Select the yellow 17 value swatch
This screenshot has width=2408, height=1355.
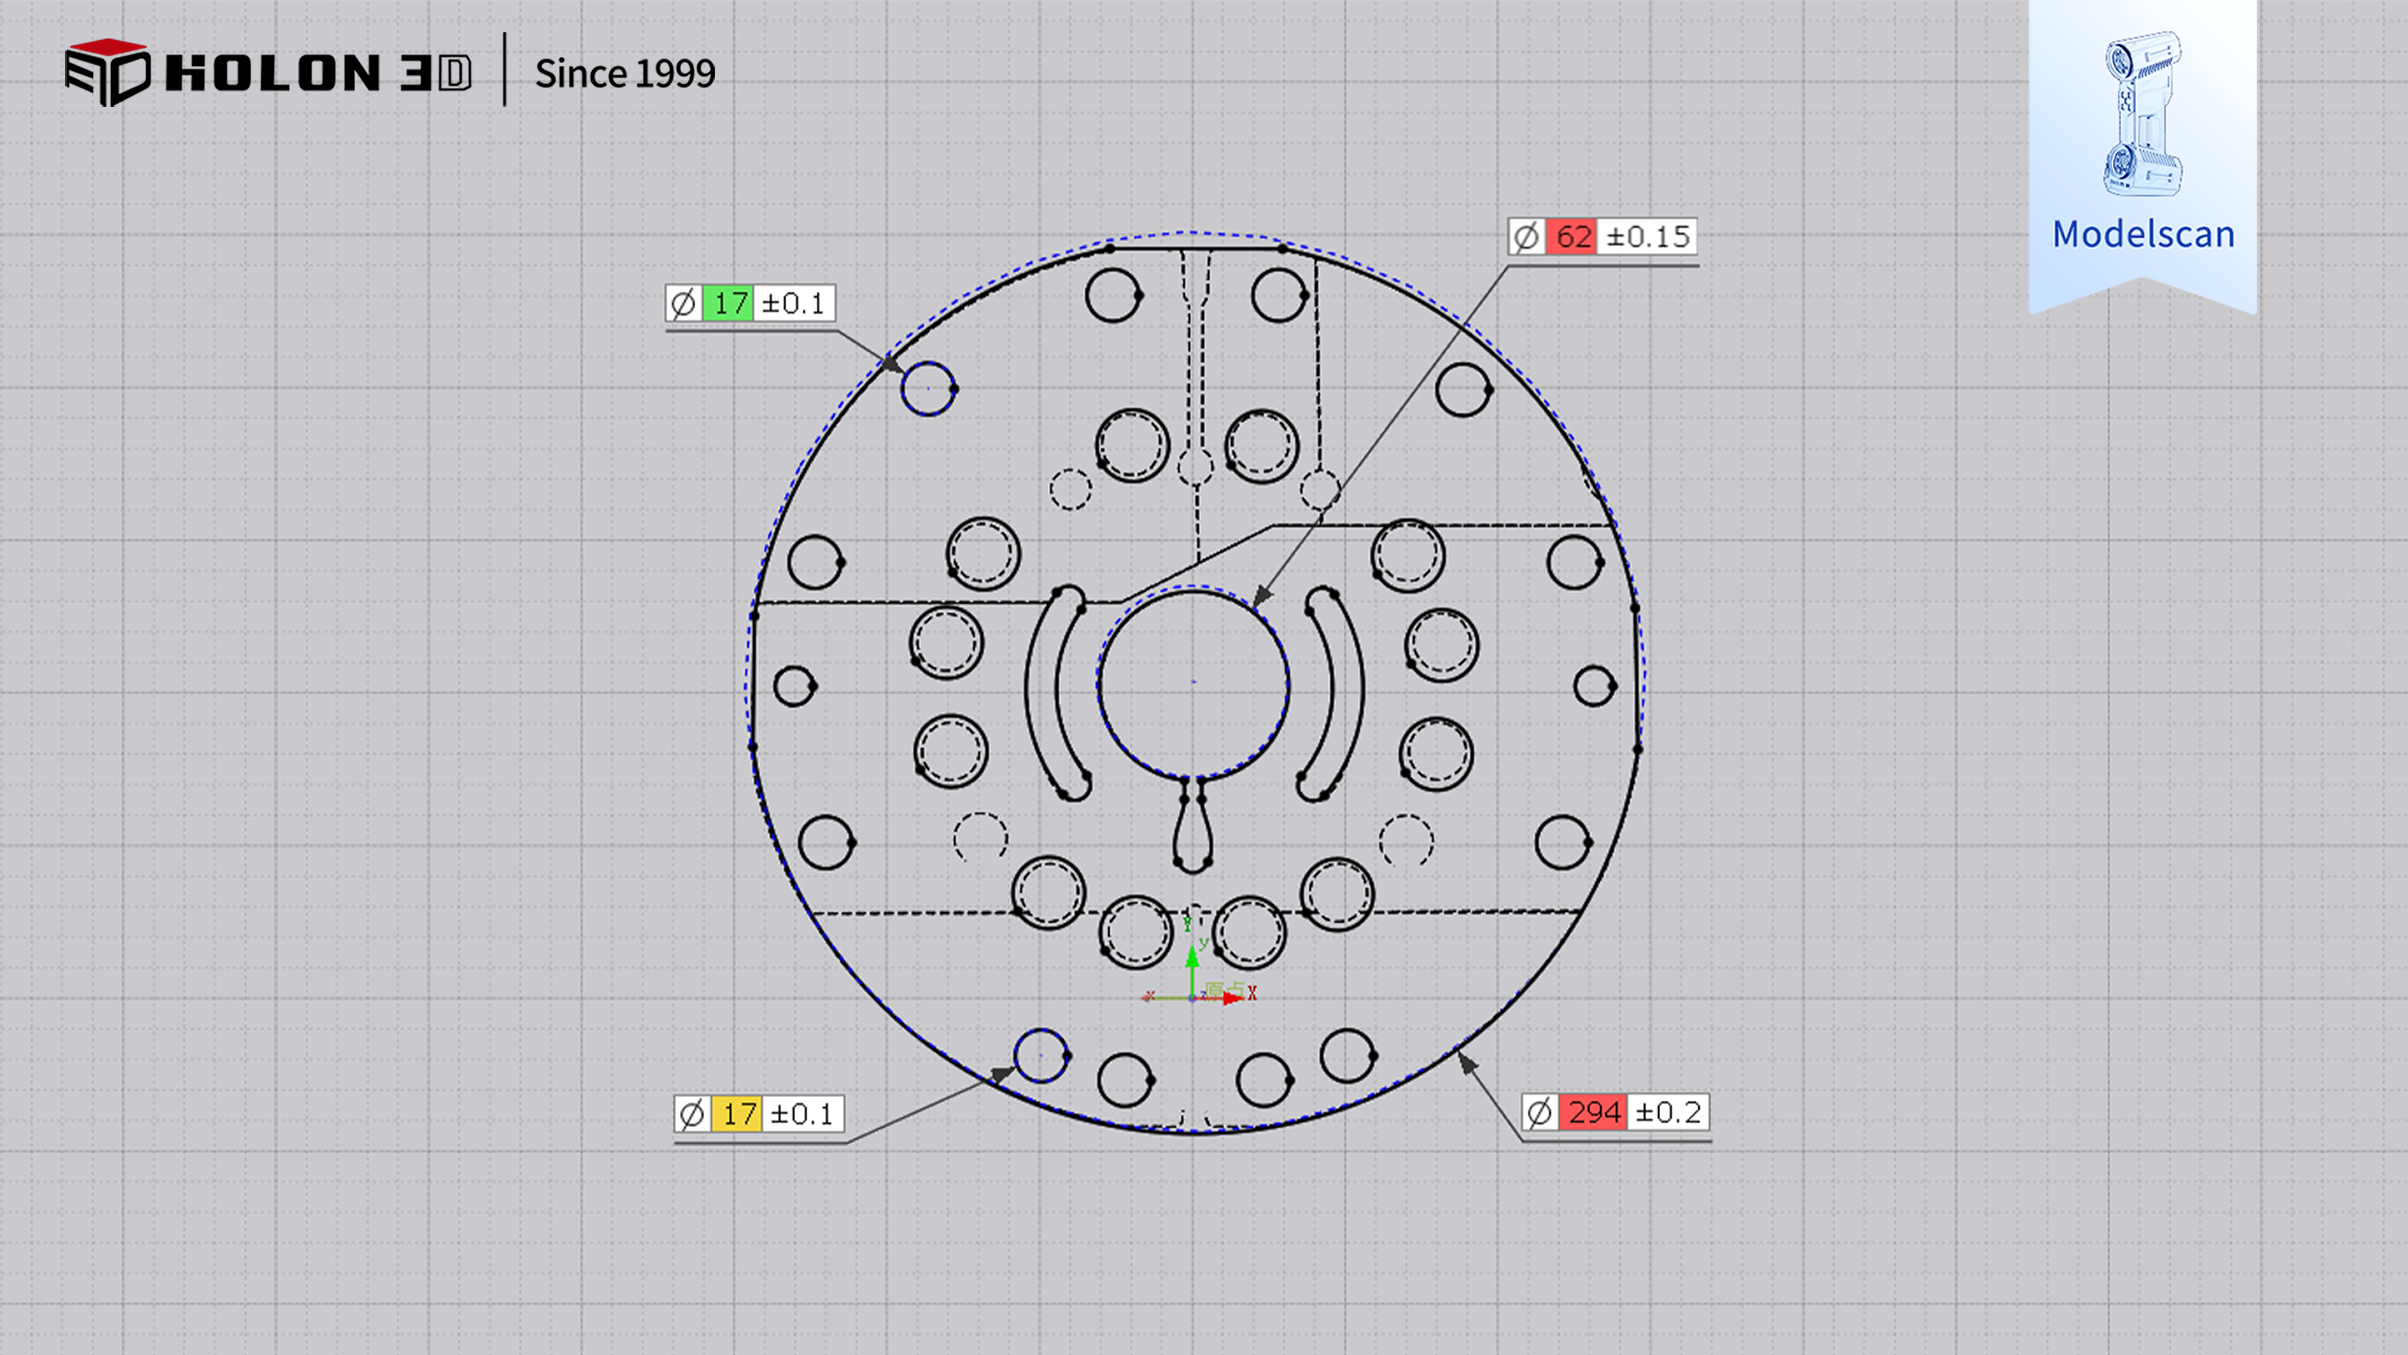(x=737, y=1113)
